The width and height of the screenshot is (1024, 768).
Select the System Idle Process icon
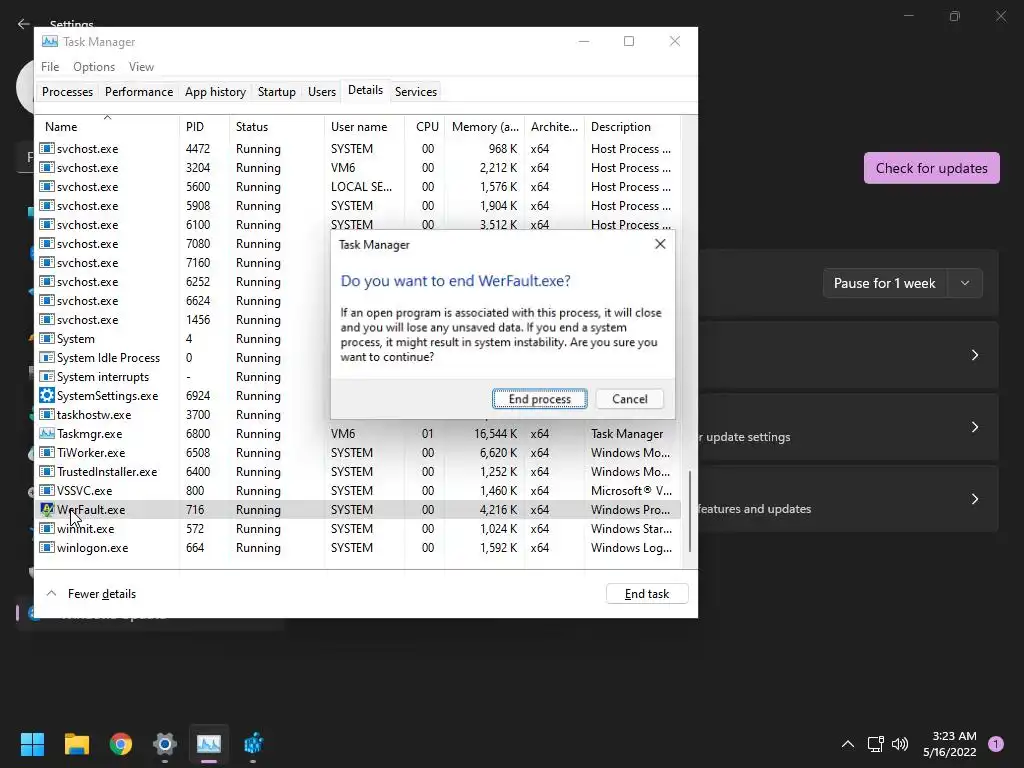[46, 357]
